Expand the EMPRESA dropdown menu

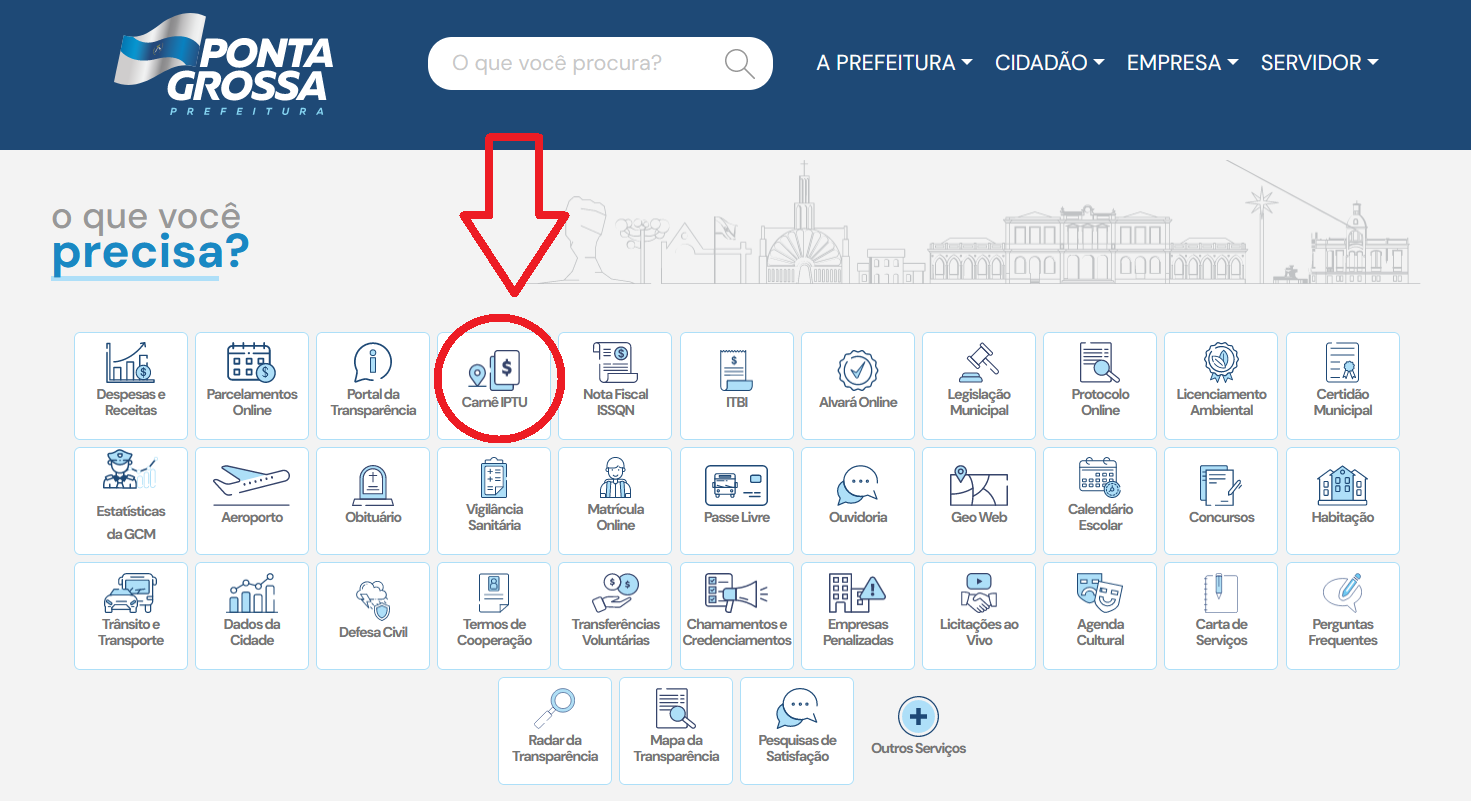pyautogui.click(x=1183, y=62)
